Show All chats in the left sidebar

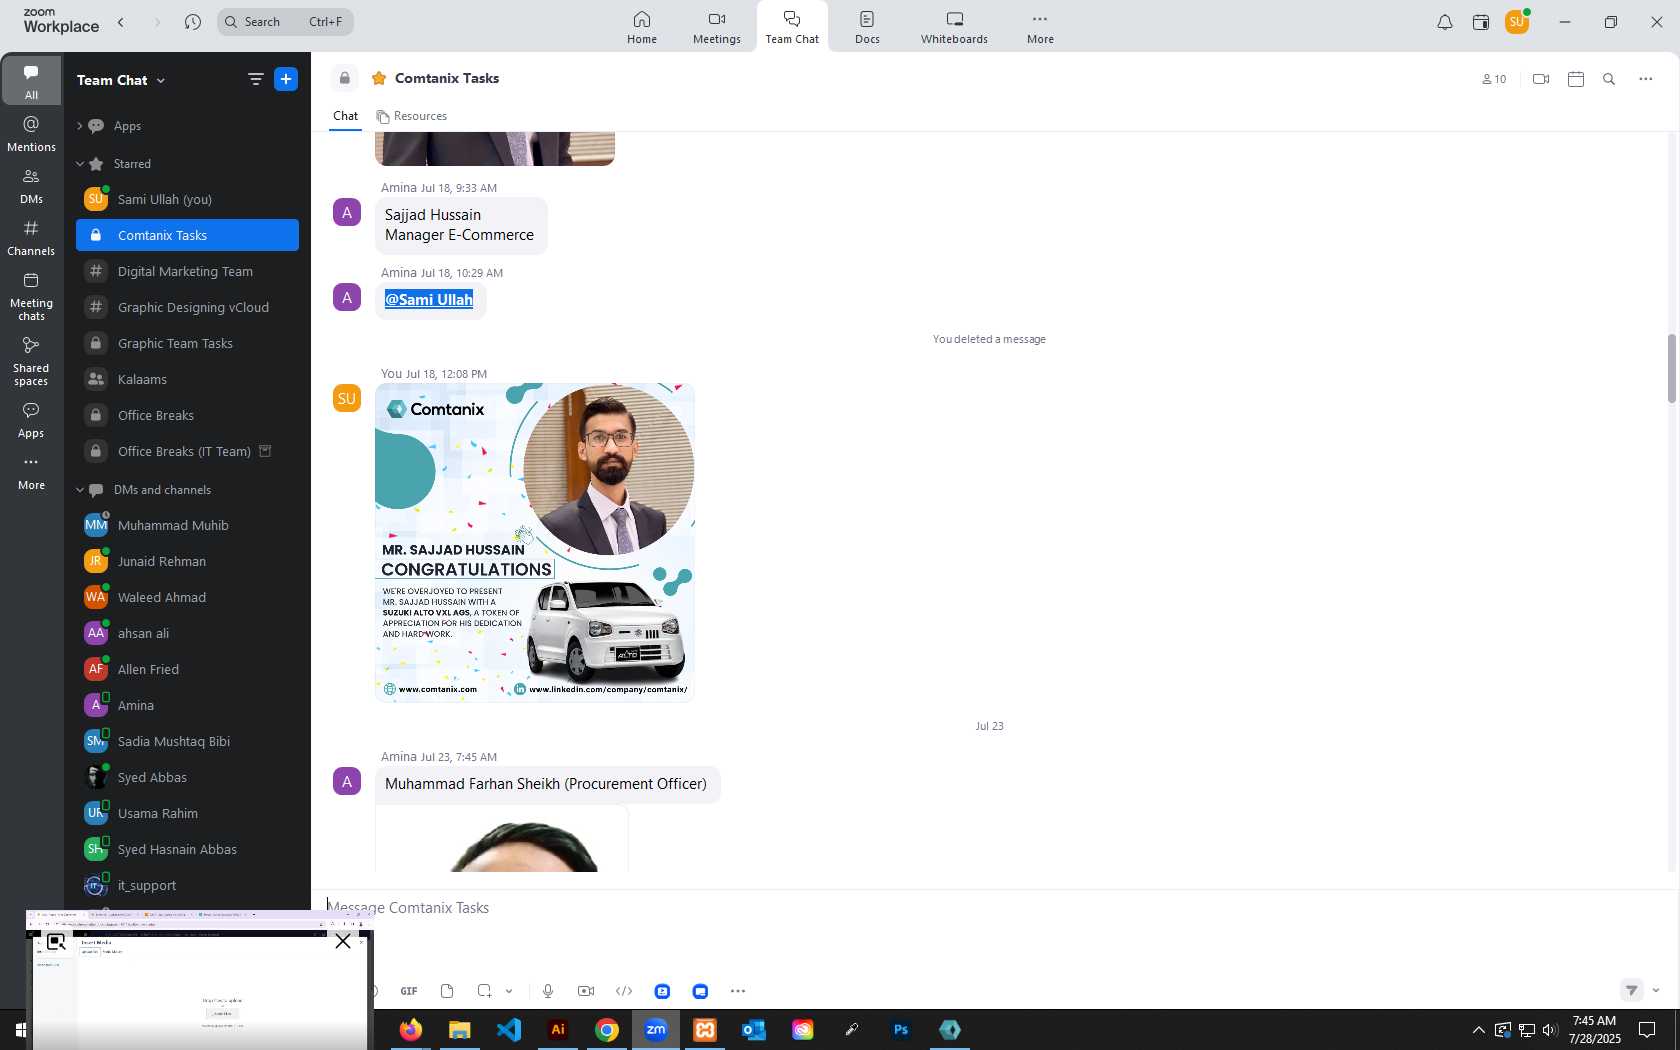32,82
